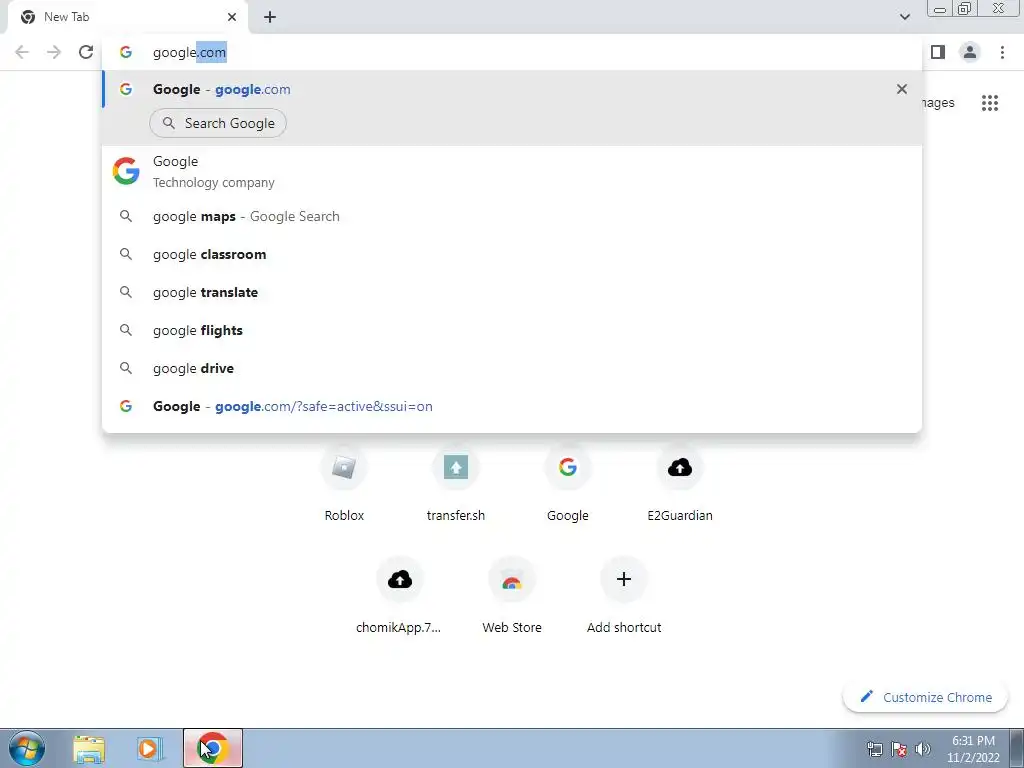Click the Search Google chip
Image resolution: width=1024 pixels, height=768 pixels.
218,123
